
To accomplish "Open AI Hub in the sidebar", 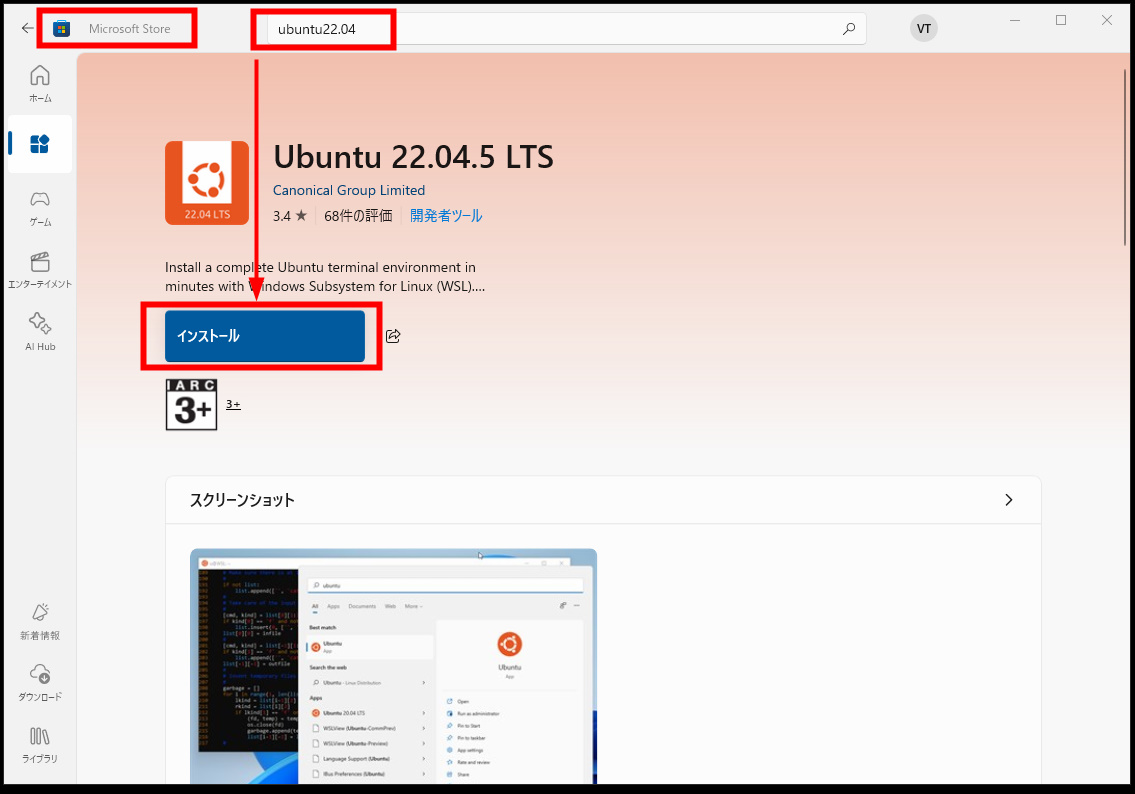I will point(40,332).
